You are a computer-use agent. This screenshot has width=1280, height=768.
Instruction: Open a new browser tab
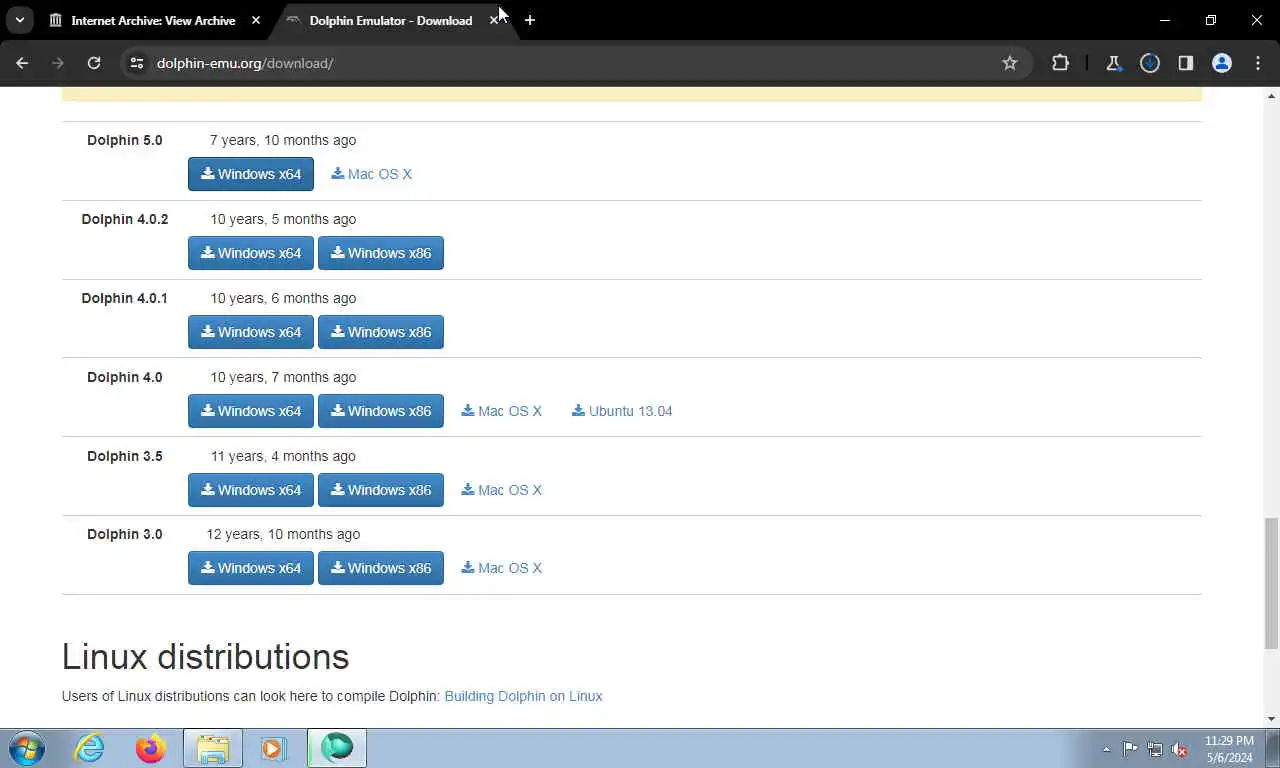(x=530, y=20)
